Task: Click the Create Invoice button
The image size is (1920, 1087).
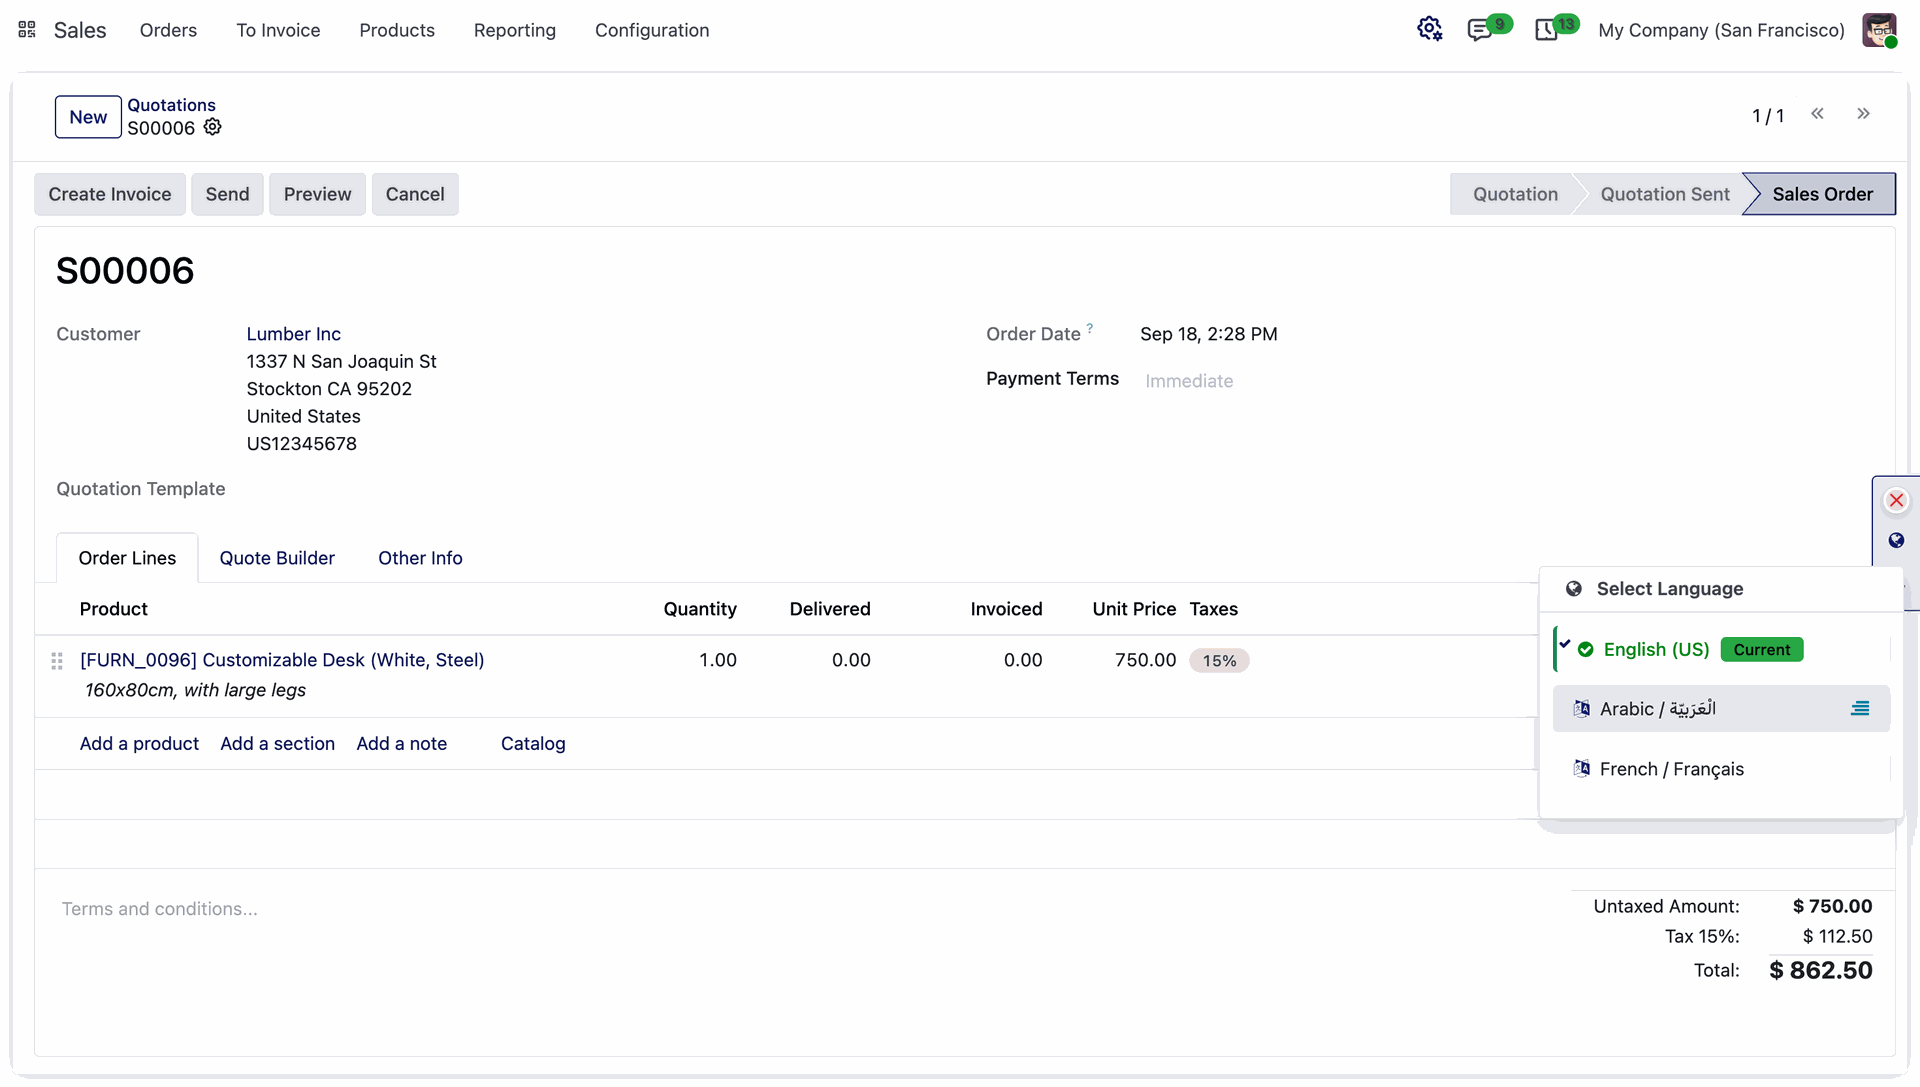Action: point(110,194)
